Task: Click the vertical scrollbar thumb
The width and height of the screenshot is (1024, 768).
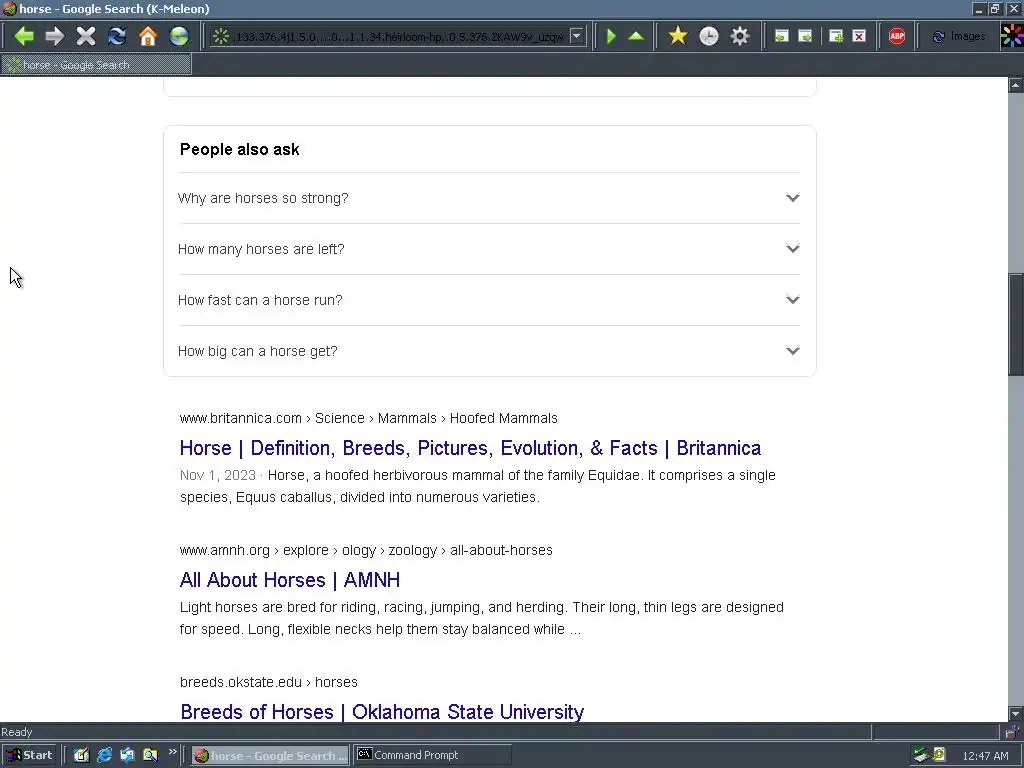Action: 1016,325
